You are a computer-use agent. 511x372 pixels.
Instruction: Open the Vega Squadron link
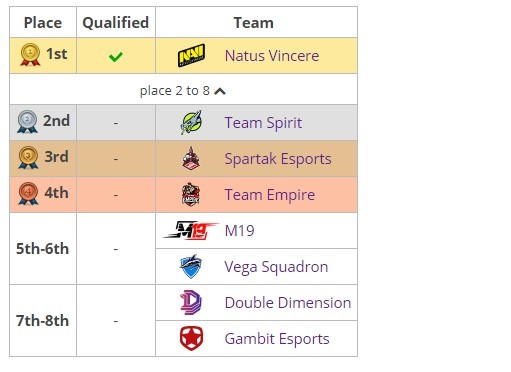(x=276, y=267)
